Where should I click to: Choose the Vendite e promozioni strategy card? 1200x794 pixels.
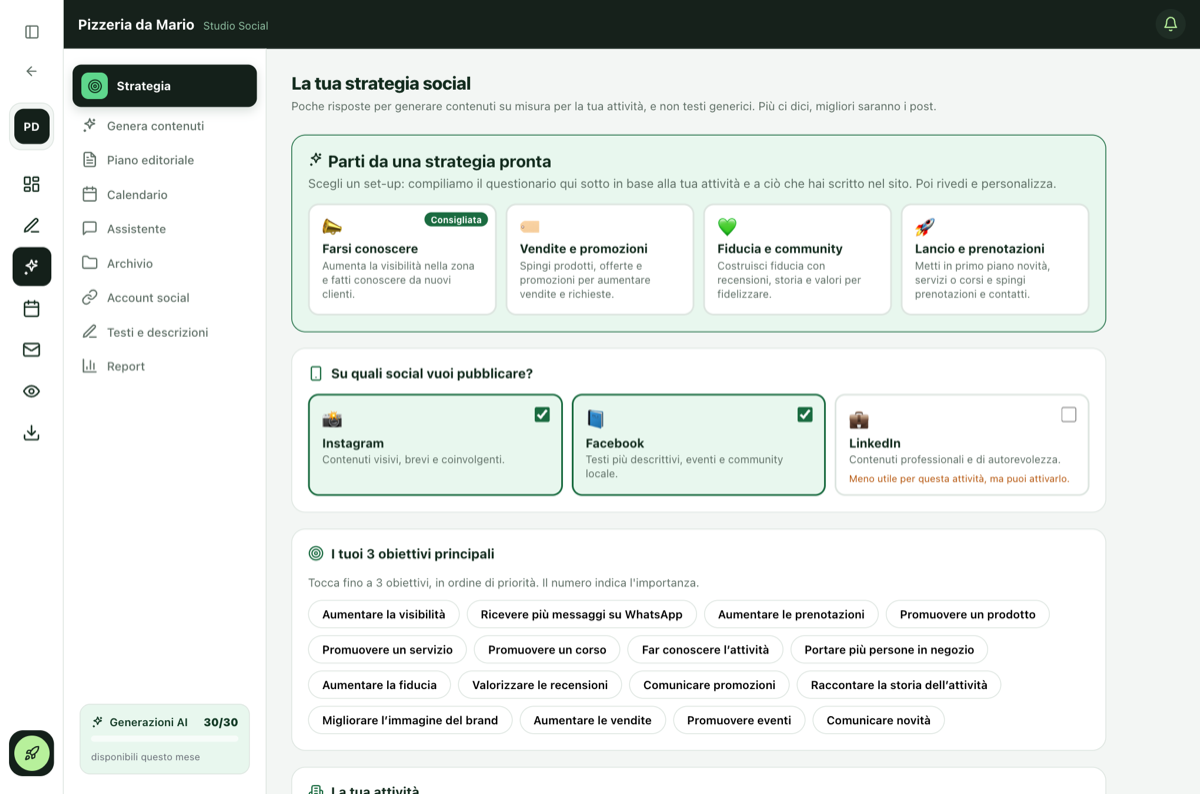(x=600, y=260)
